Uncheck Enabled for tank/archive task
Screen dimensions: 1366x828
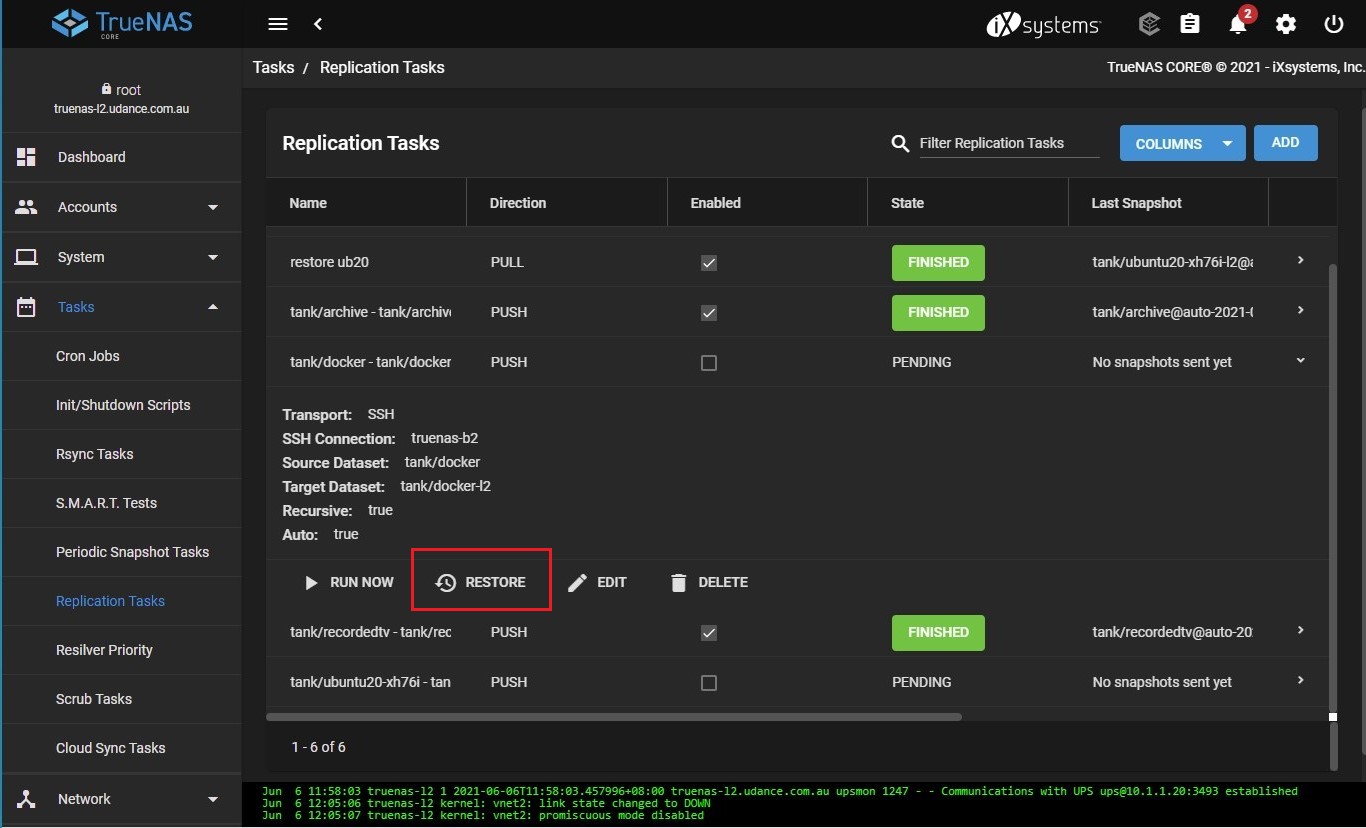pyautogui.click(x=709, y=313)
